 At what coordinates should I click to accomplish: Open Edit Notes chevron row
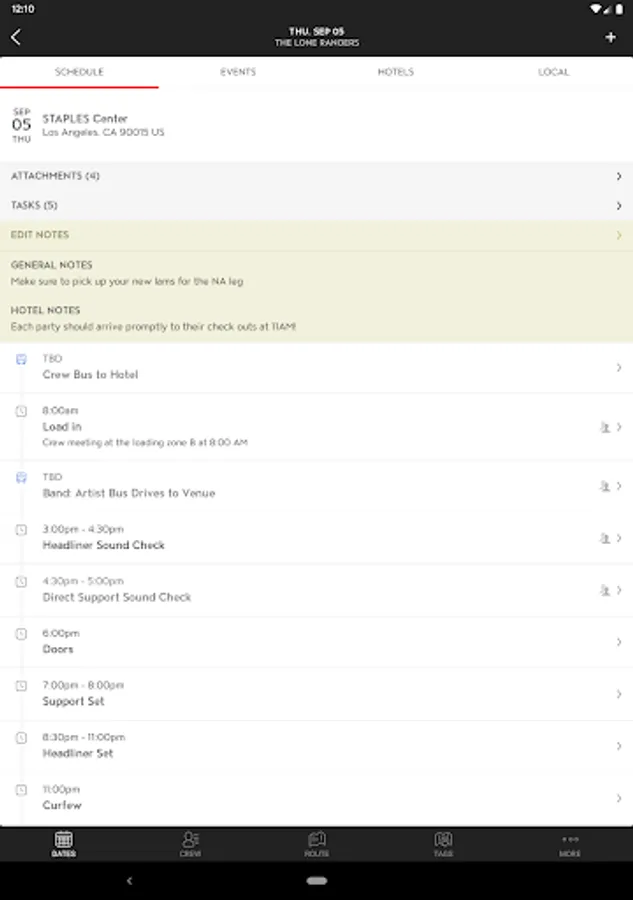click(x=316, y=235)
